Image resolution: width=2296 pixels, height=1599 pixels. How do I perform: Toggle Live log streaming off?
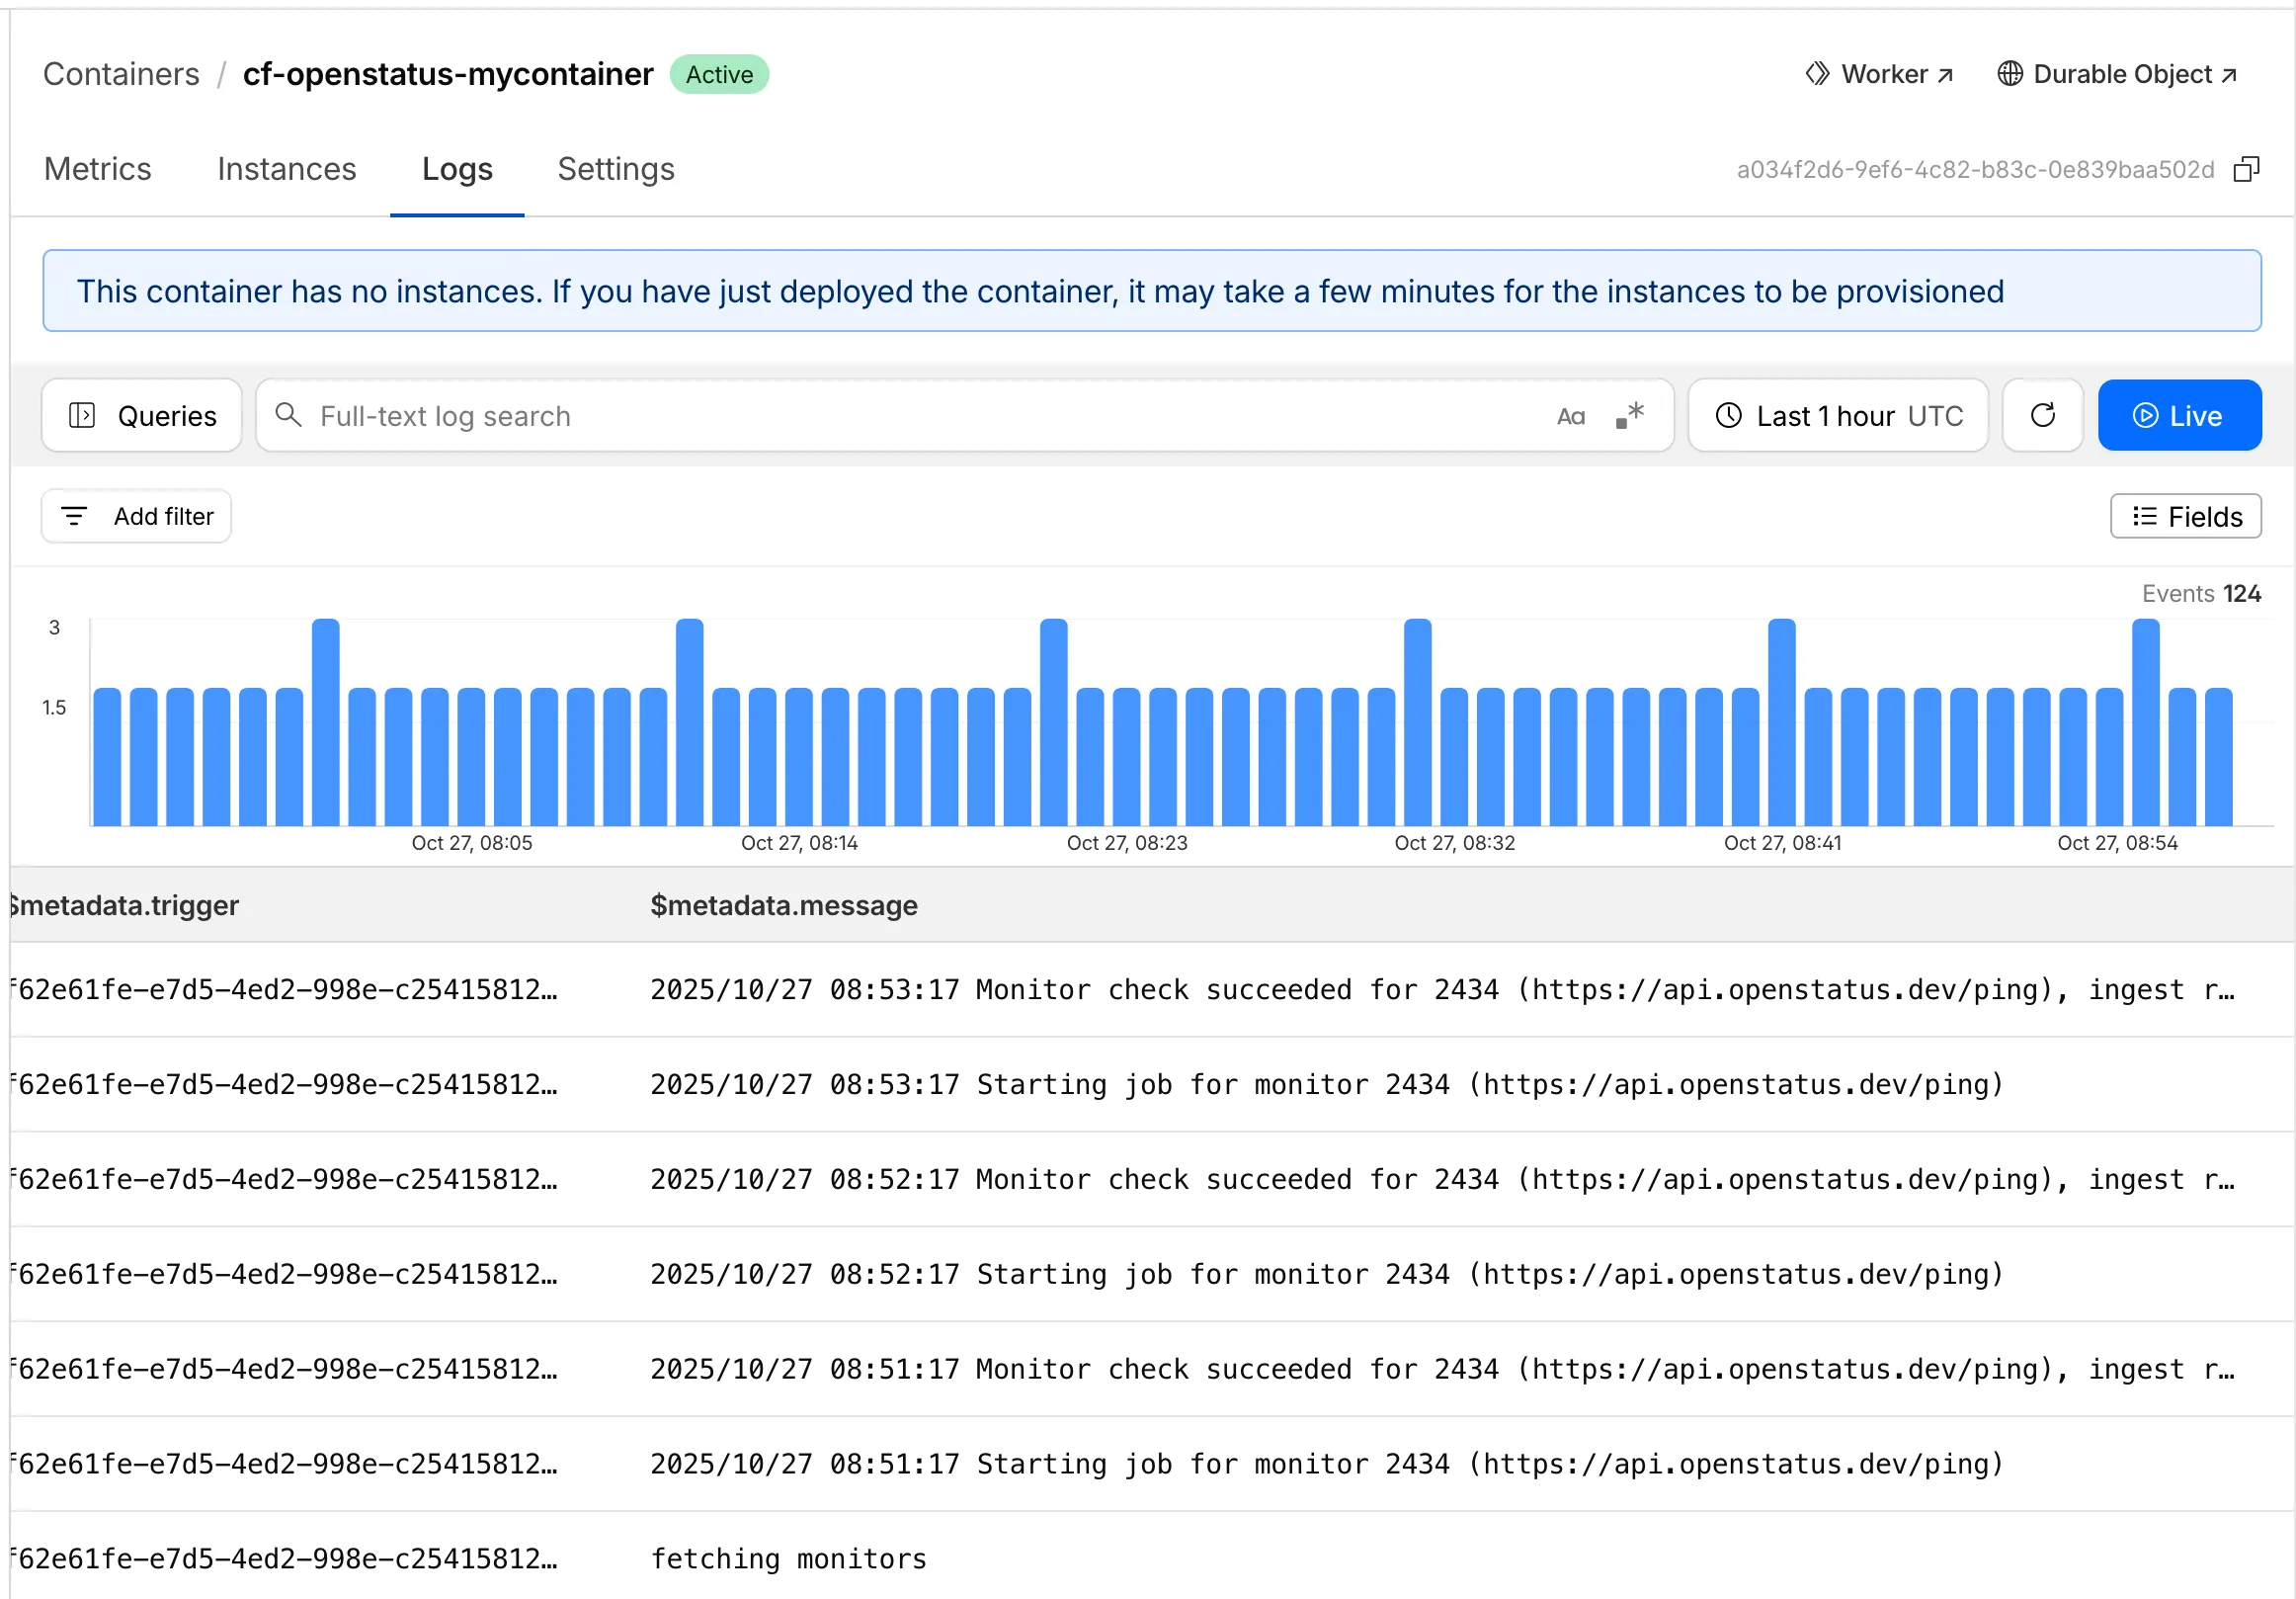tap(2180, 415)
